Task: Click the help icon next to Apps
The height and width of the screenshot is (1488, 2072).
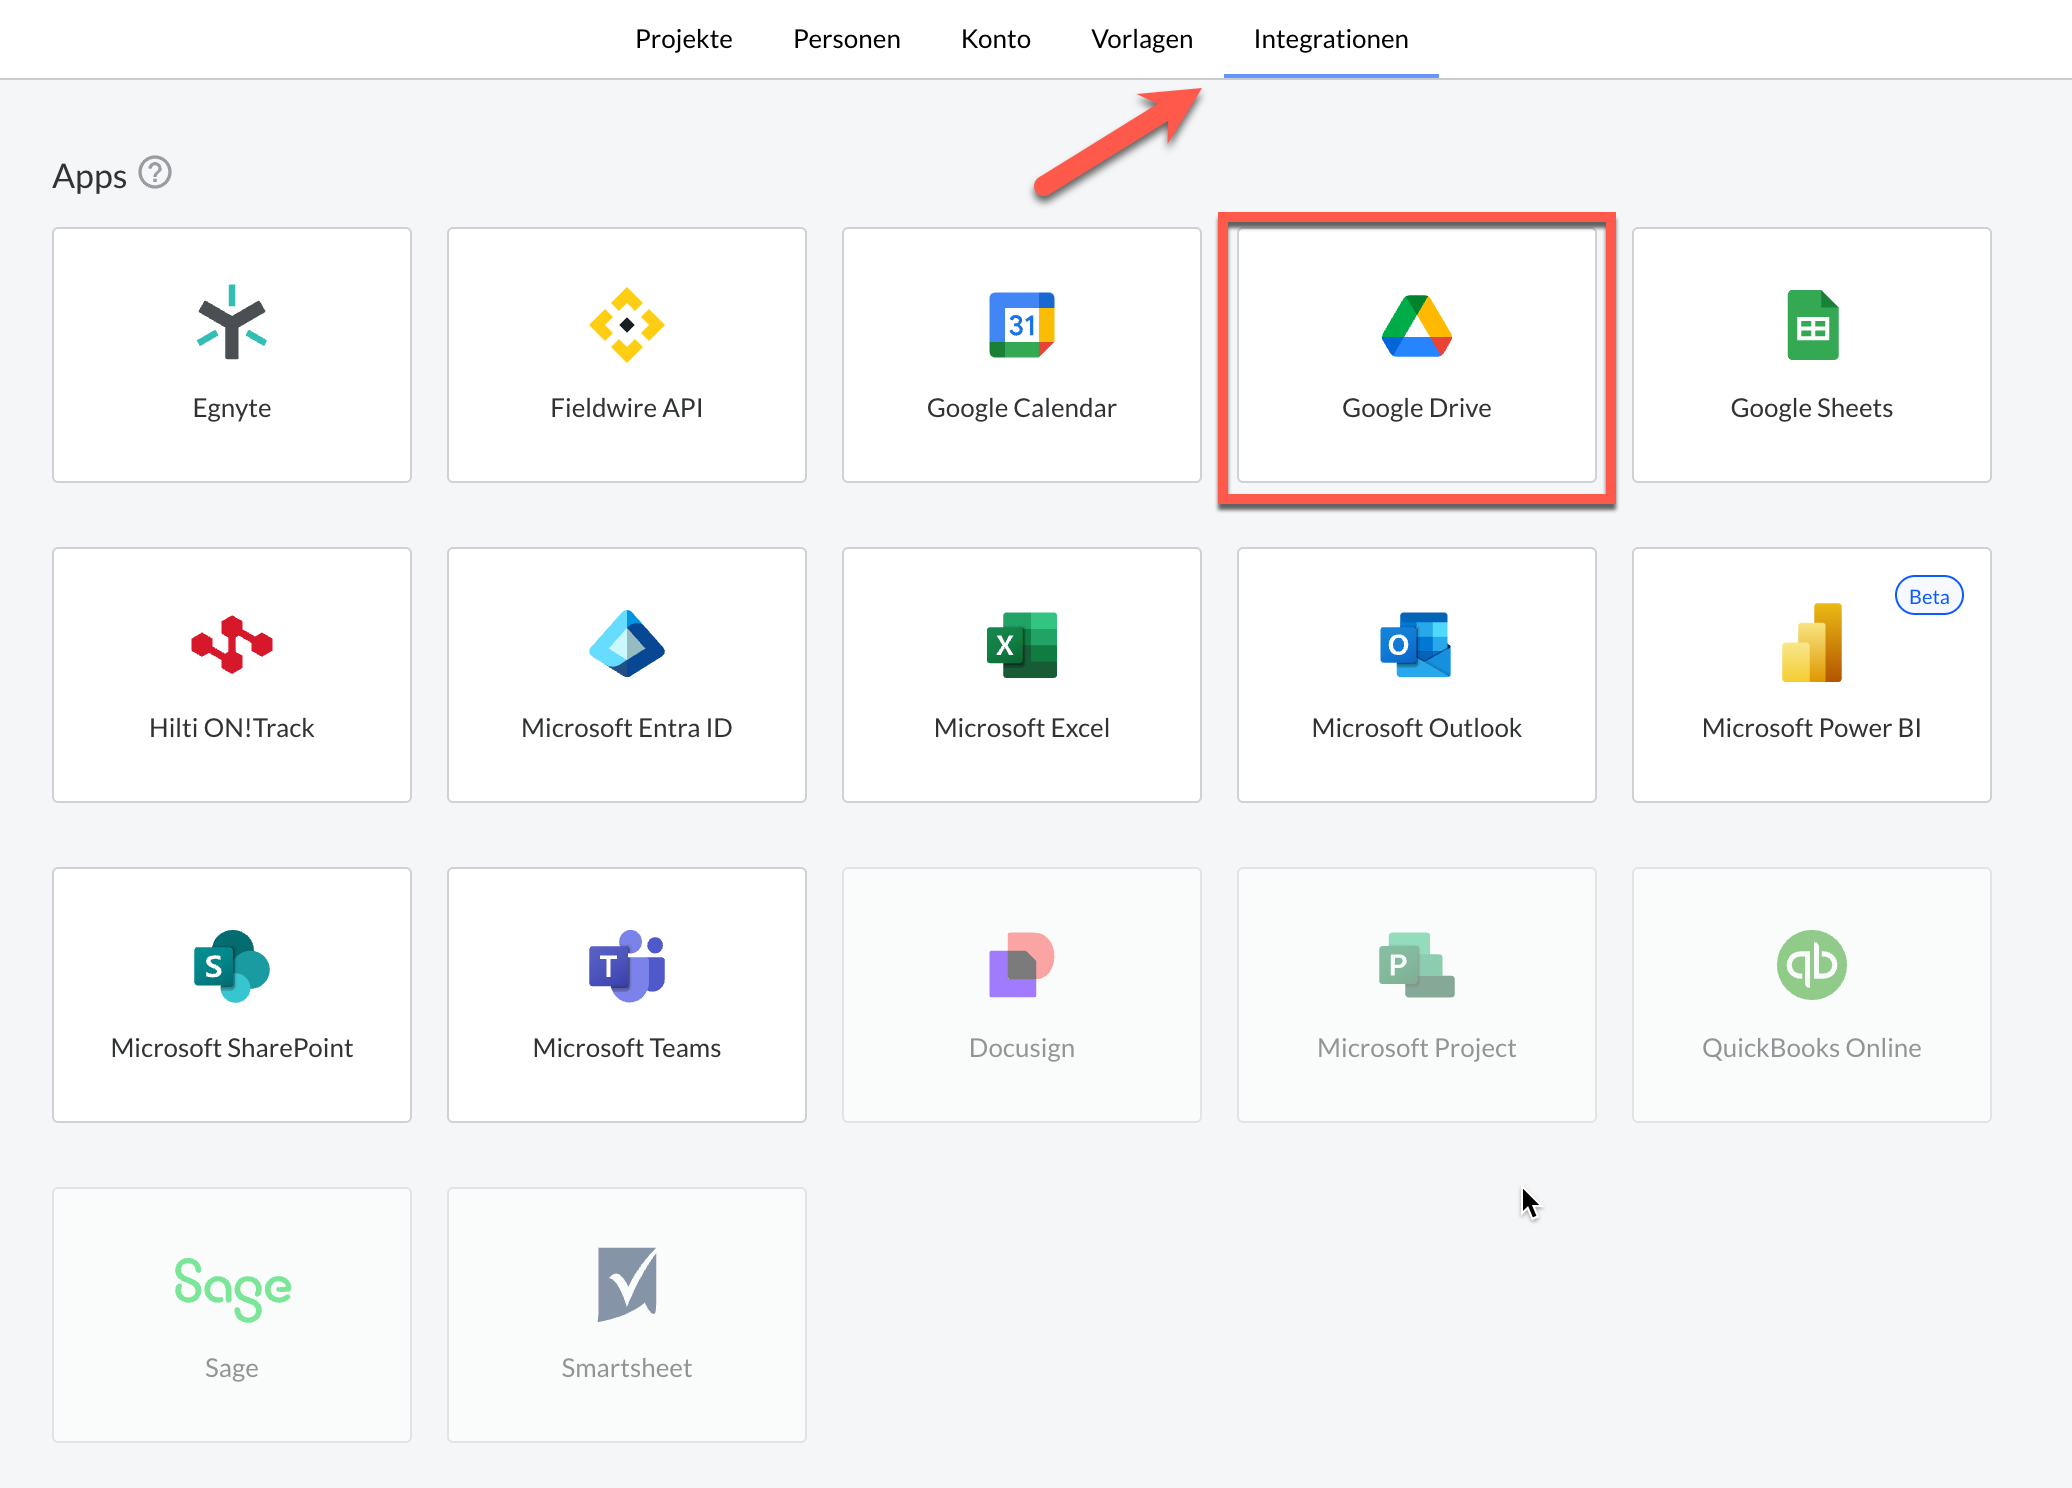Action: [155, 173]
